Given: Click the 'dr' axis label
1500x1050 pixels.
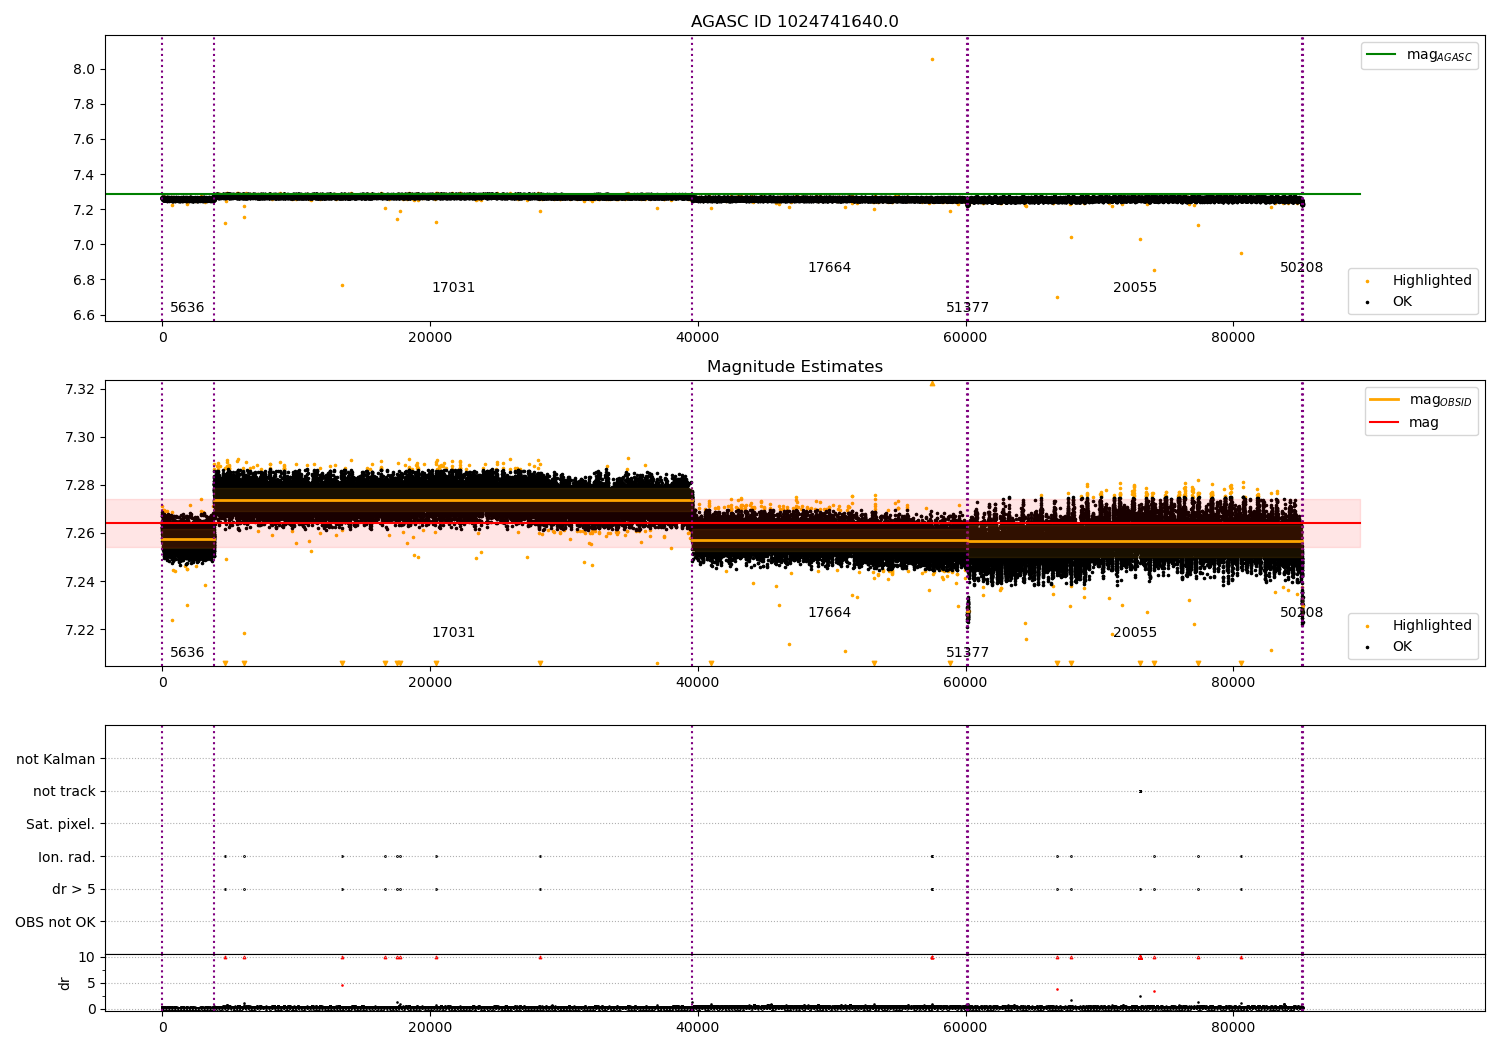Looking at the screenshot, I should pos(65,983).
